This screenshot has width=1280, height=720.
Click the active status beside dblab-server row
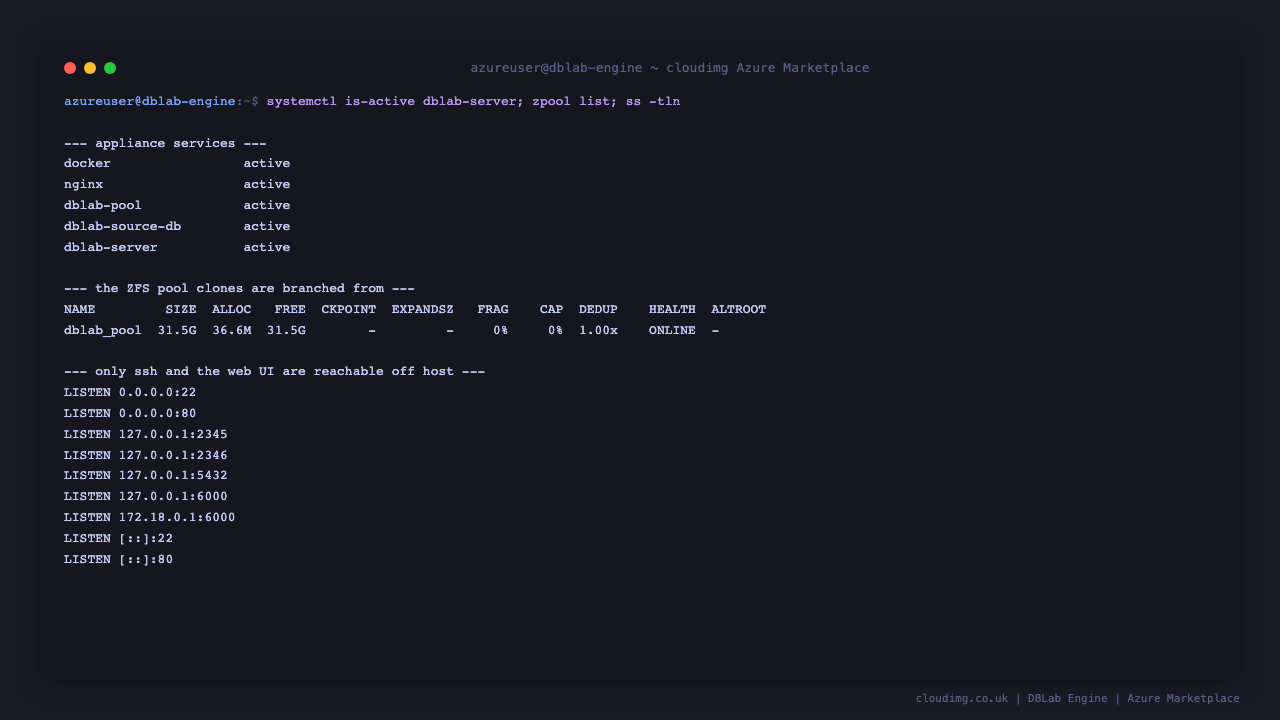267,247
